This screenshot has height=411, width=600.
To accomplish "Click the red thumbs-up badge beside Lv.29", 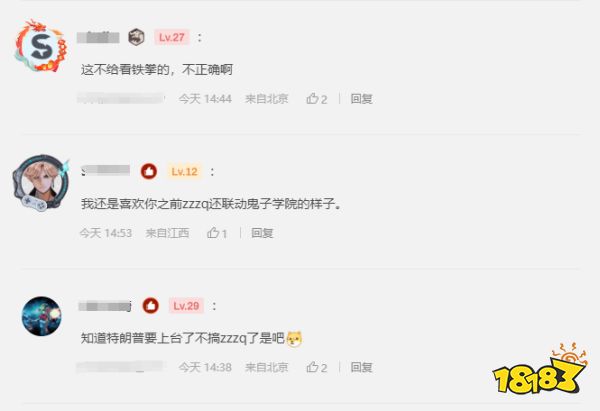I will click(151, 305).
